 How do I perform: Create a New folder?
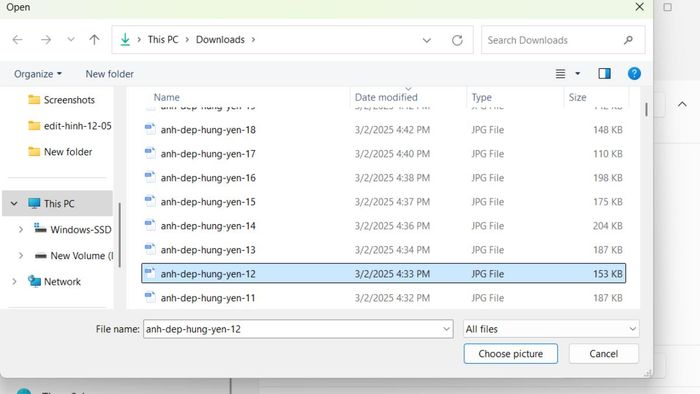[x=109, y=74]
